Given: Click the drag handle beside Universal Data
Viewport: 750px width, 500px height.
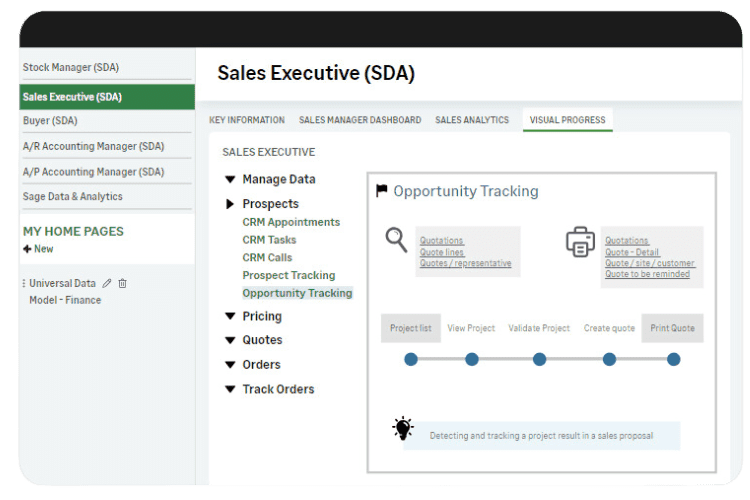Looking at the screenshot, I should point(24,284).
